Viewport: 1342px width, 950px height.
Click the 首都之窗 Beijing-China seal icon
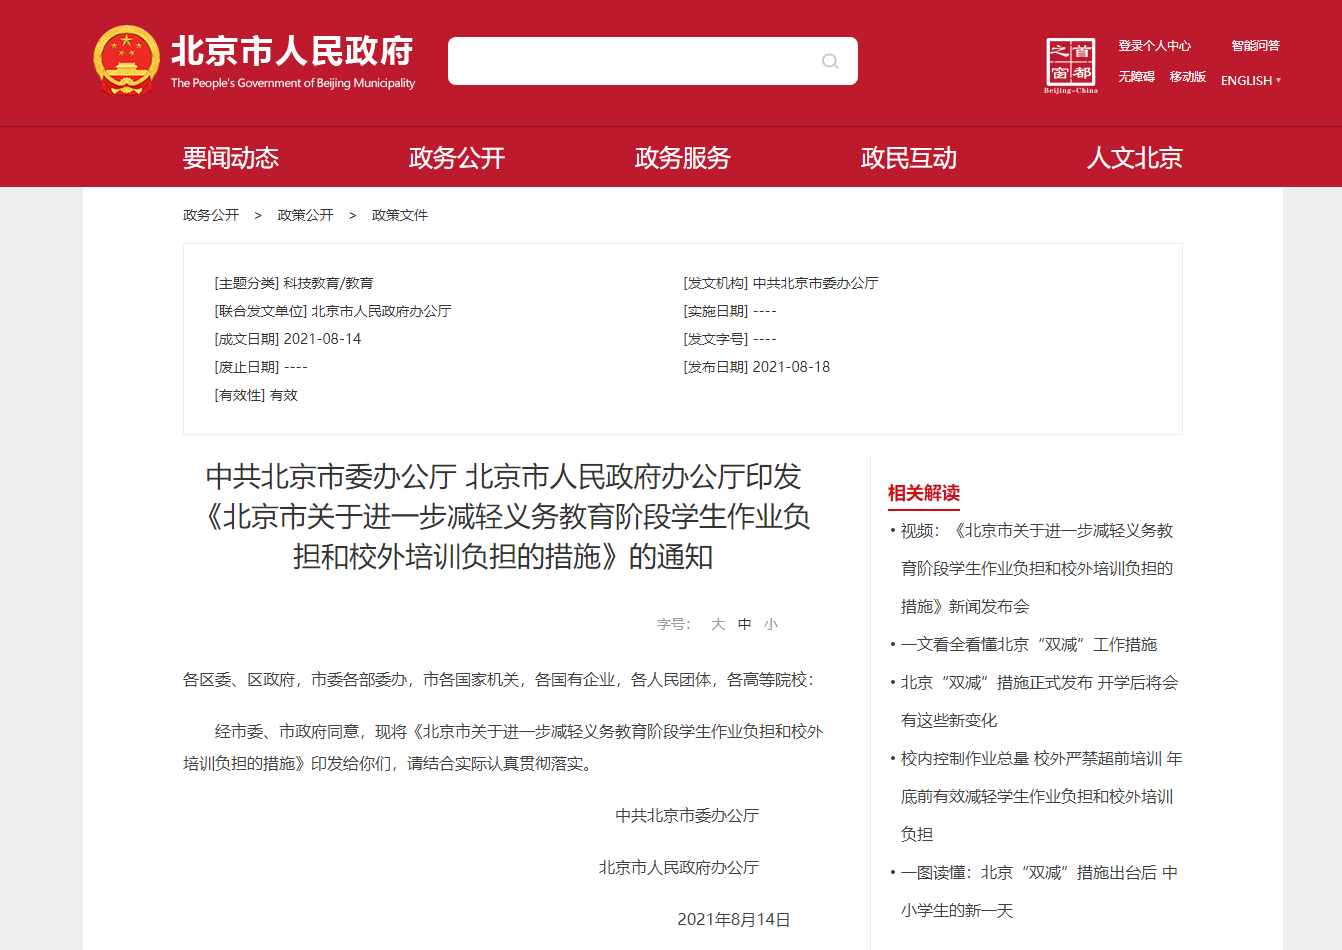point(1071,65)
